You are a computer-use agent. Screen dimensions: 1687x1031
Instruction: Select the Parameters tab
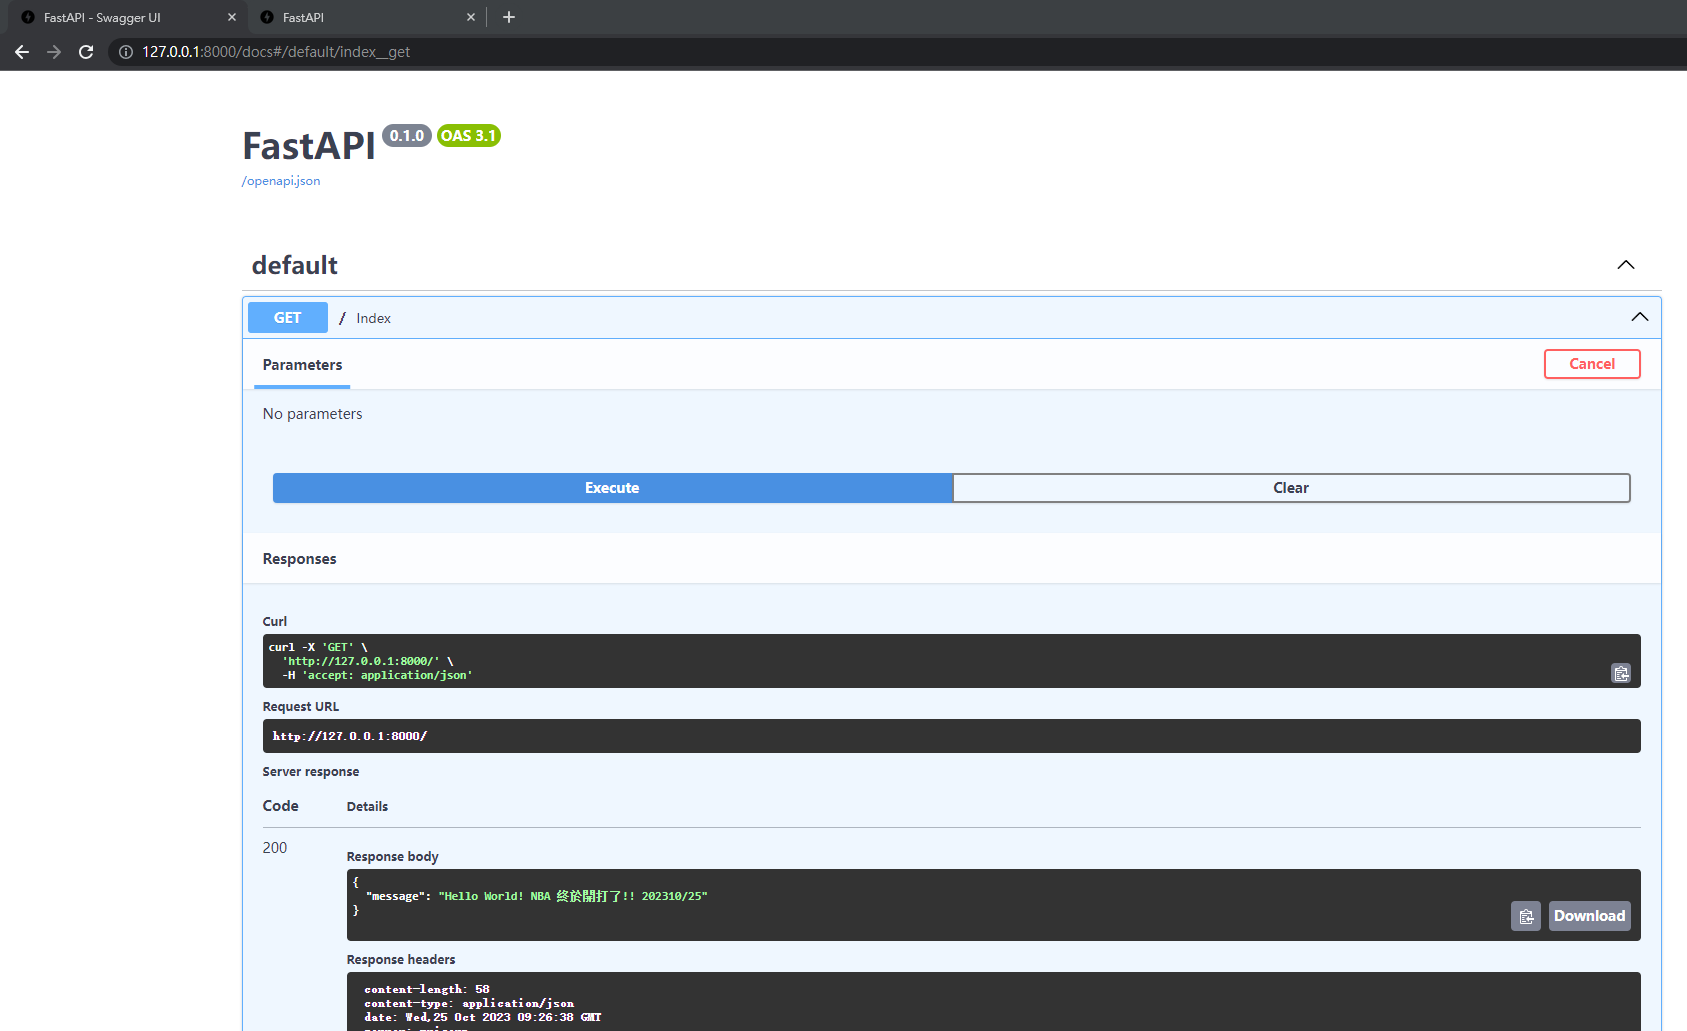302,365
